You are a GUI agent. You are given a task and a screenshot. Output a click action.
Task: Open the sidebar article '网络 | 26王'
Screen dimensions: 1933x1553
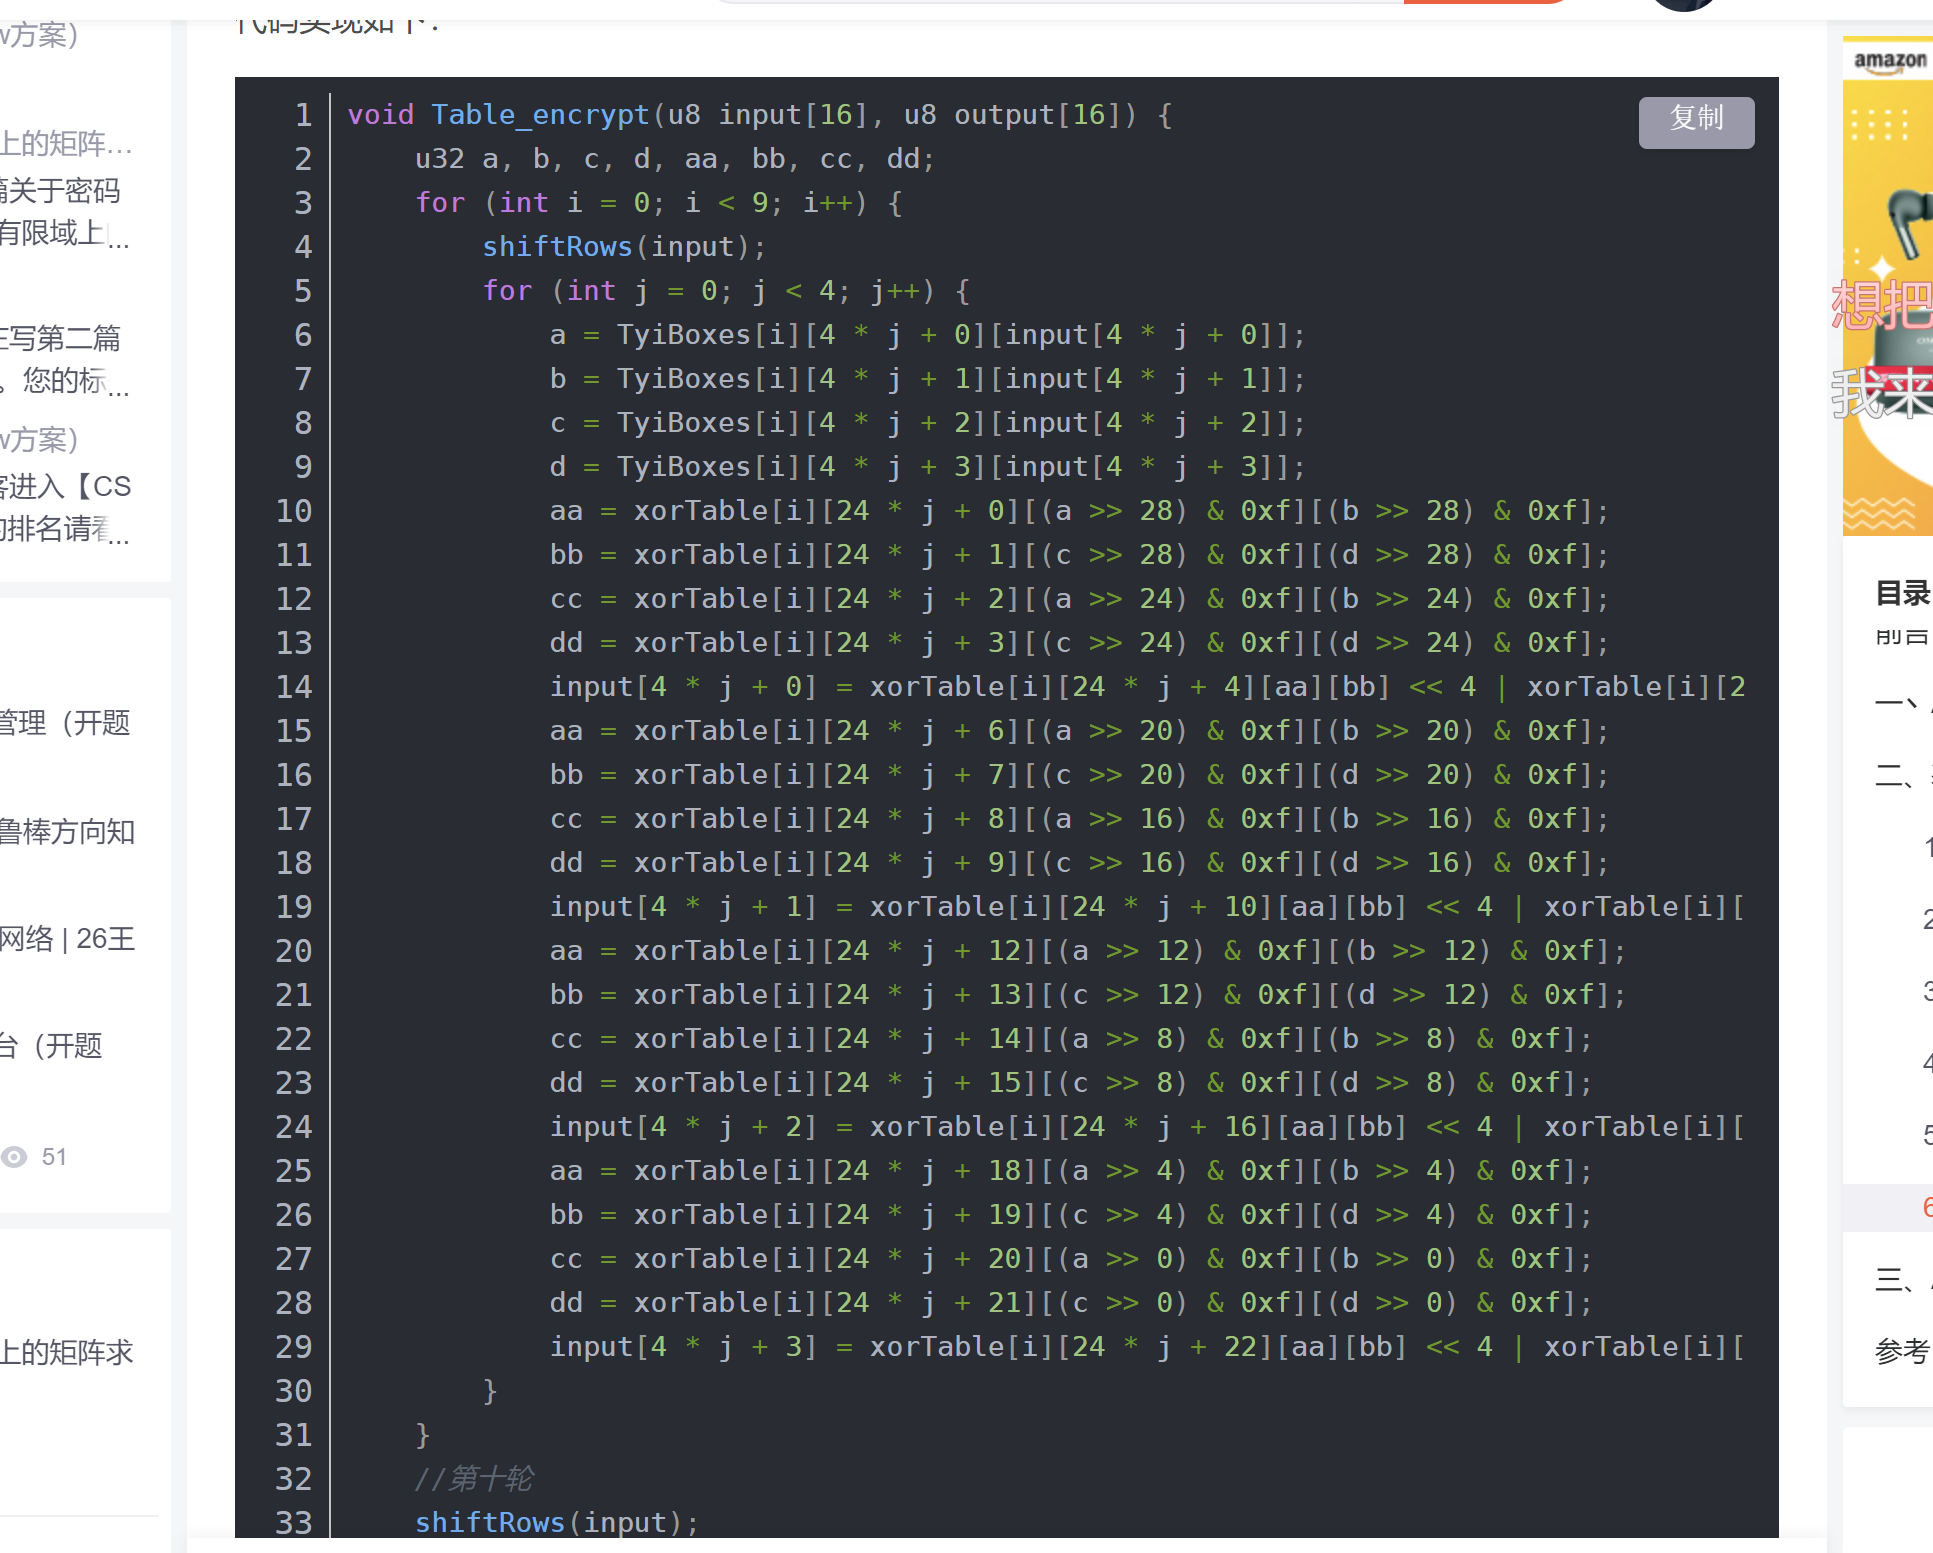tap(67, 938)
